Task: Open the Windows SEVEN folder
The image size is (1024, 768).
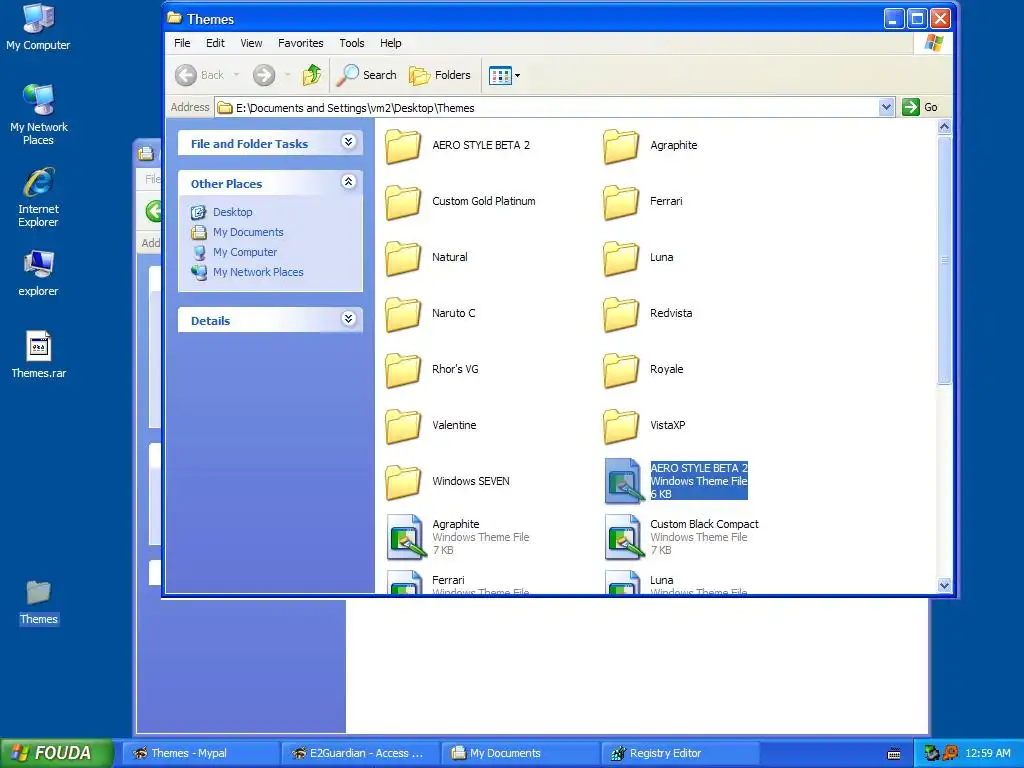Action: 447,481
